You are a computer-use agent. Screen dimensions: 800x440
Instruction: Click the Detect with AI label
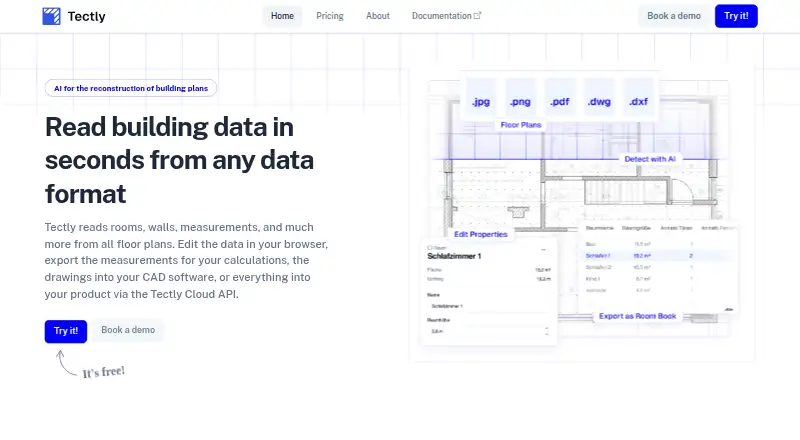click(649, 159)
